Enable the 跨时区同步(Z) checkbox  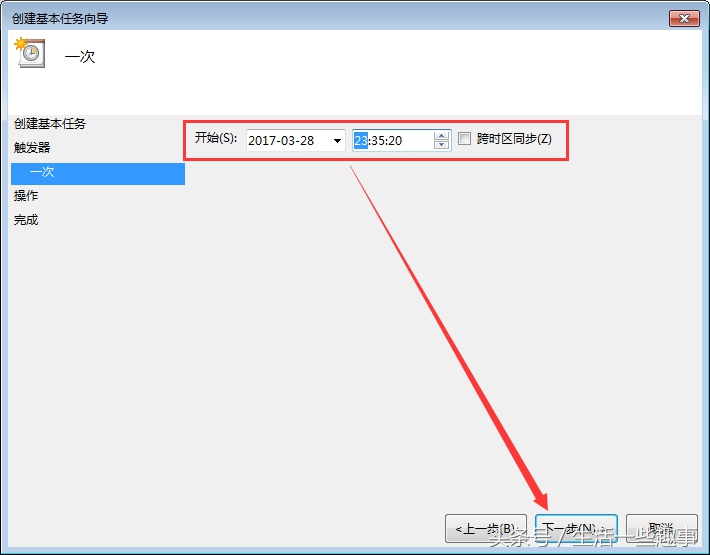[464, 139]
